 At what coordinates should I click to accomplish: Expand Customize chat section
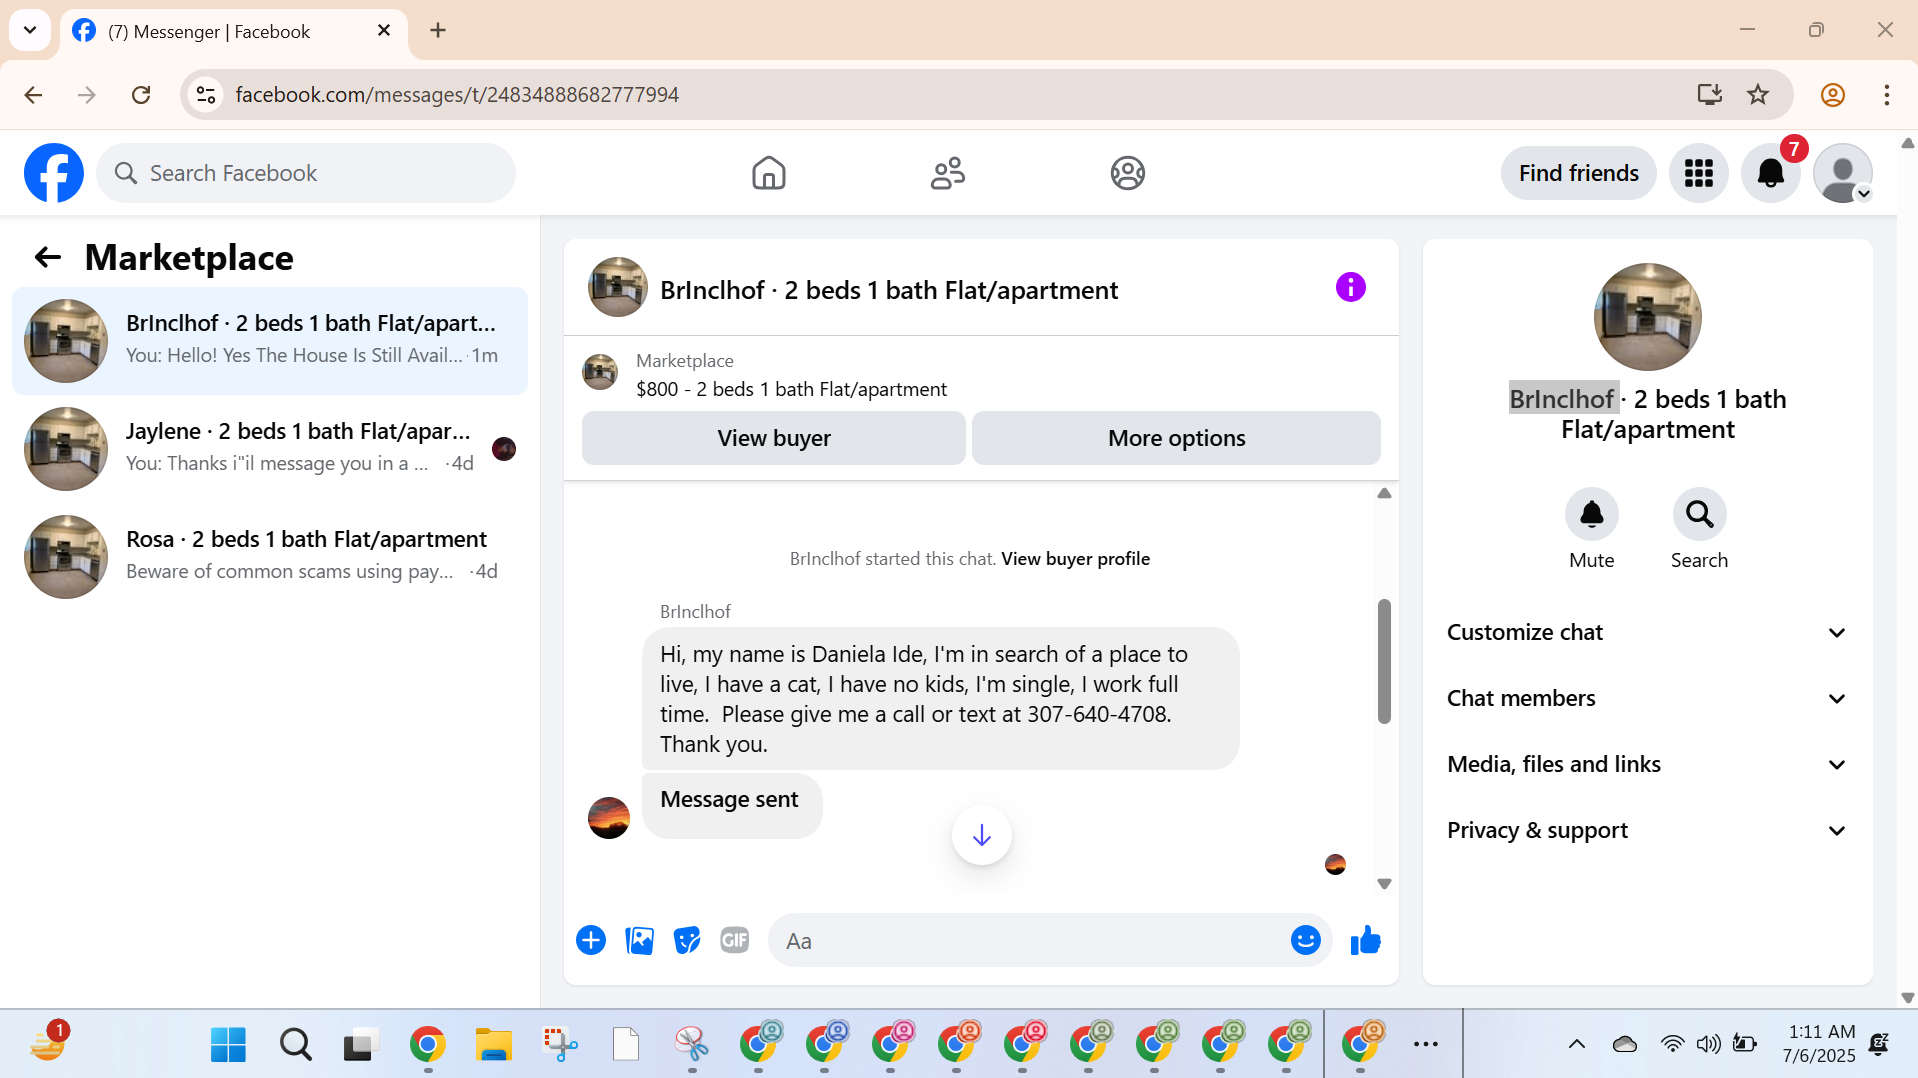point(1646,632)
